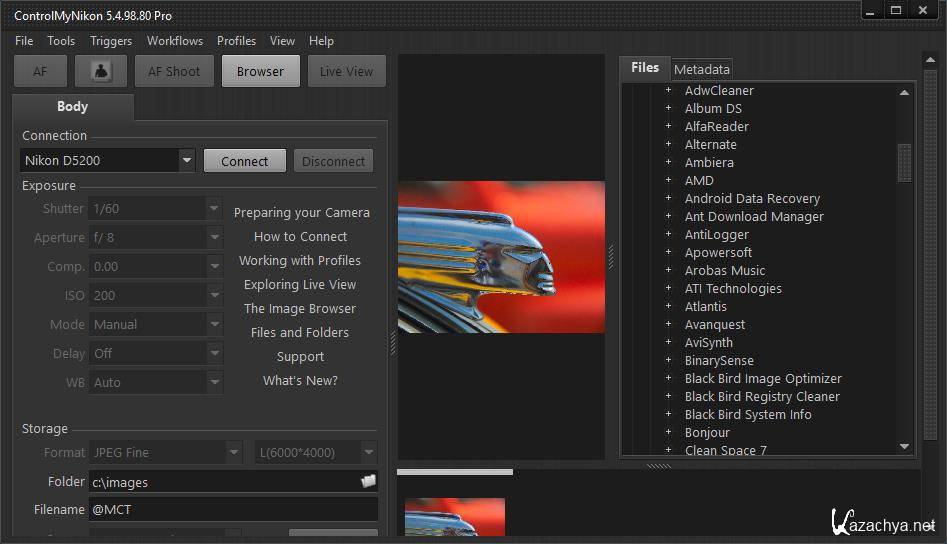Open the Workflows menu
Image resolution: width=947 pixels, height=544 pixels.
tap(175, 41)
